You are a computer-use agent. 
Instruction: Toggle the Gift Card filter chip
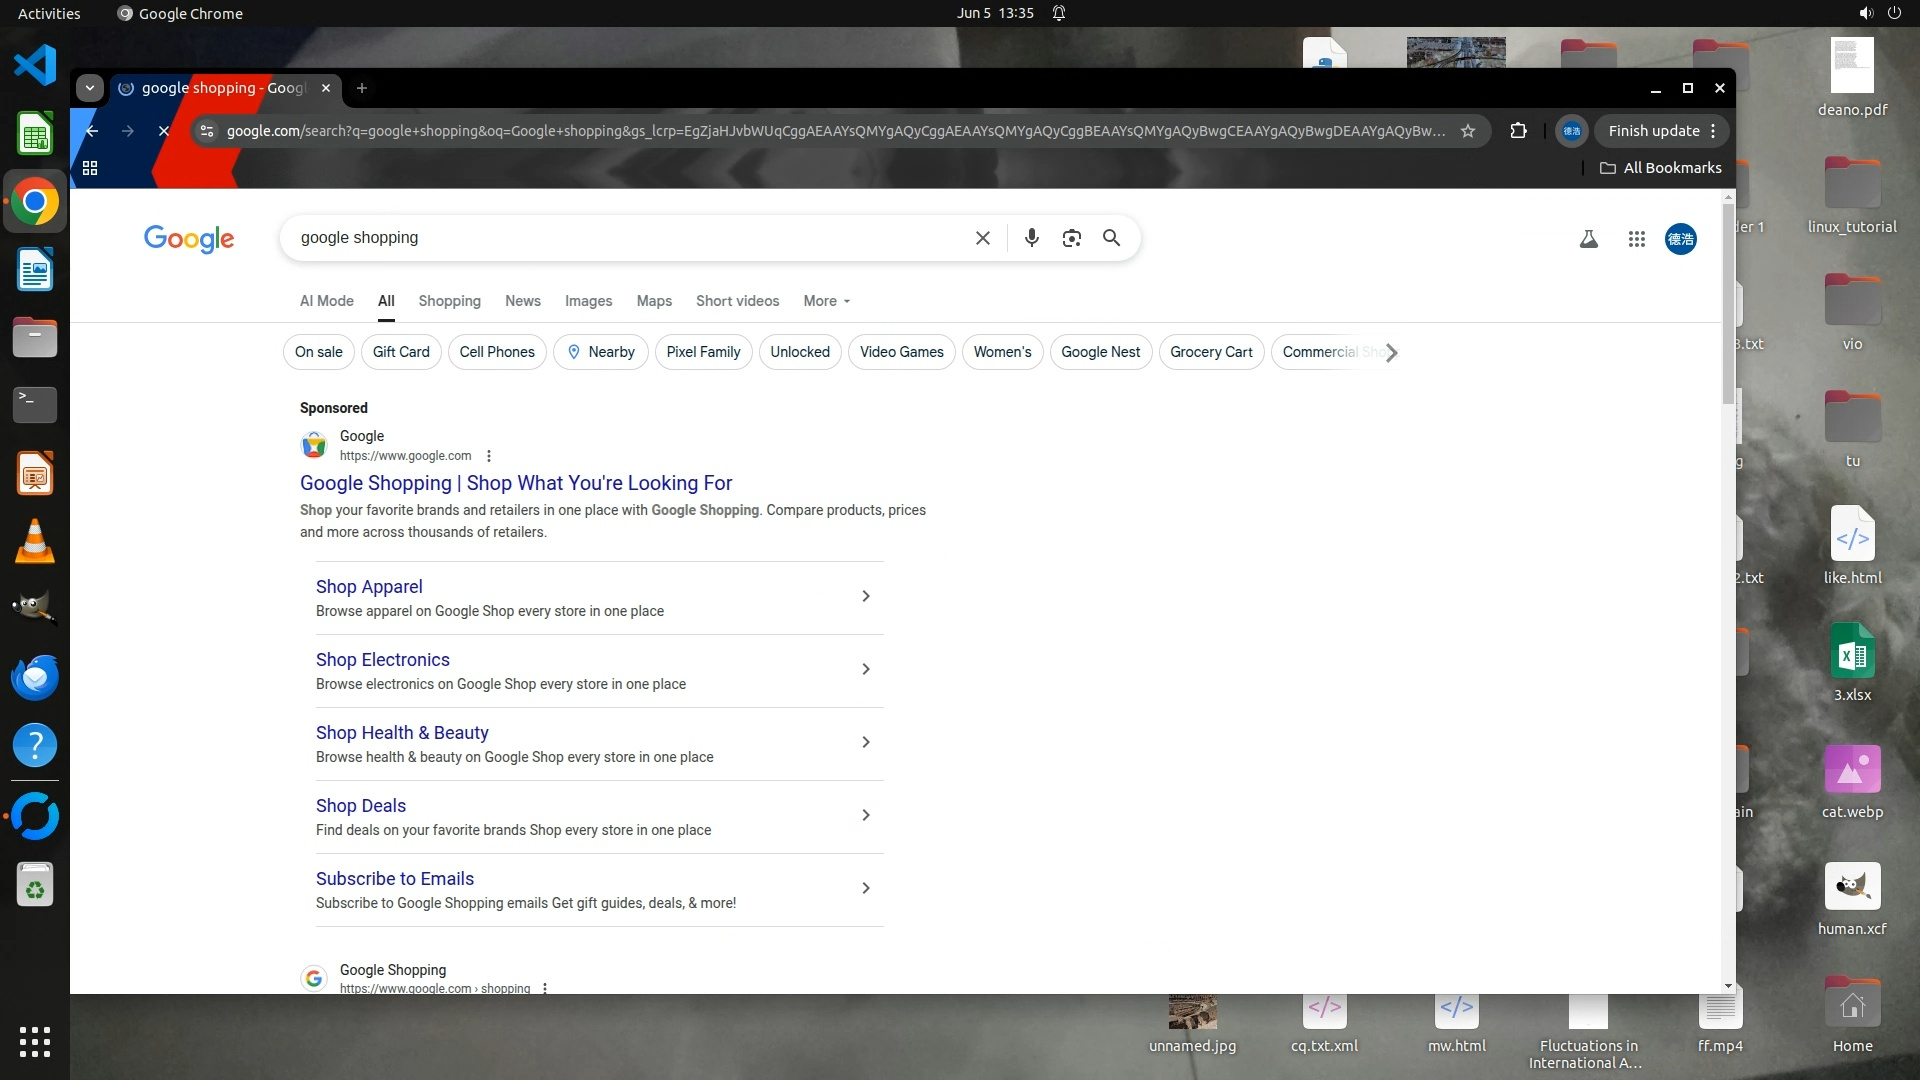click(x=401, y=352)
